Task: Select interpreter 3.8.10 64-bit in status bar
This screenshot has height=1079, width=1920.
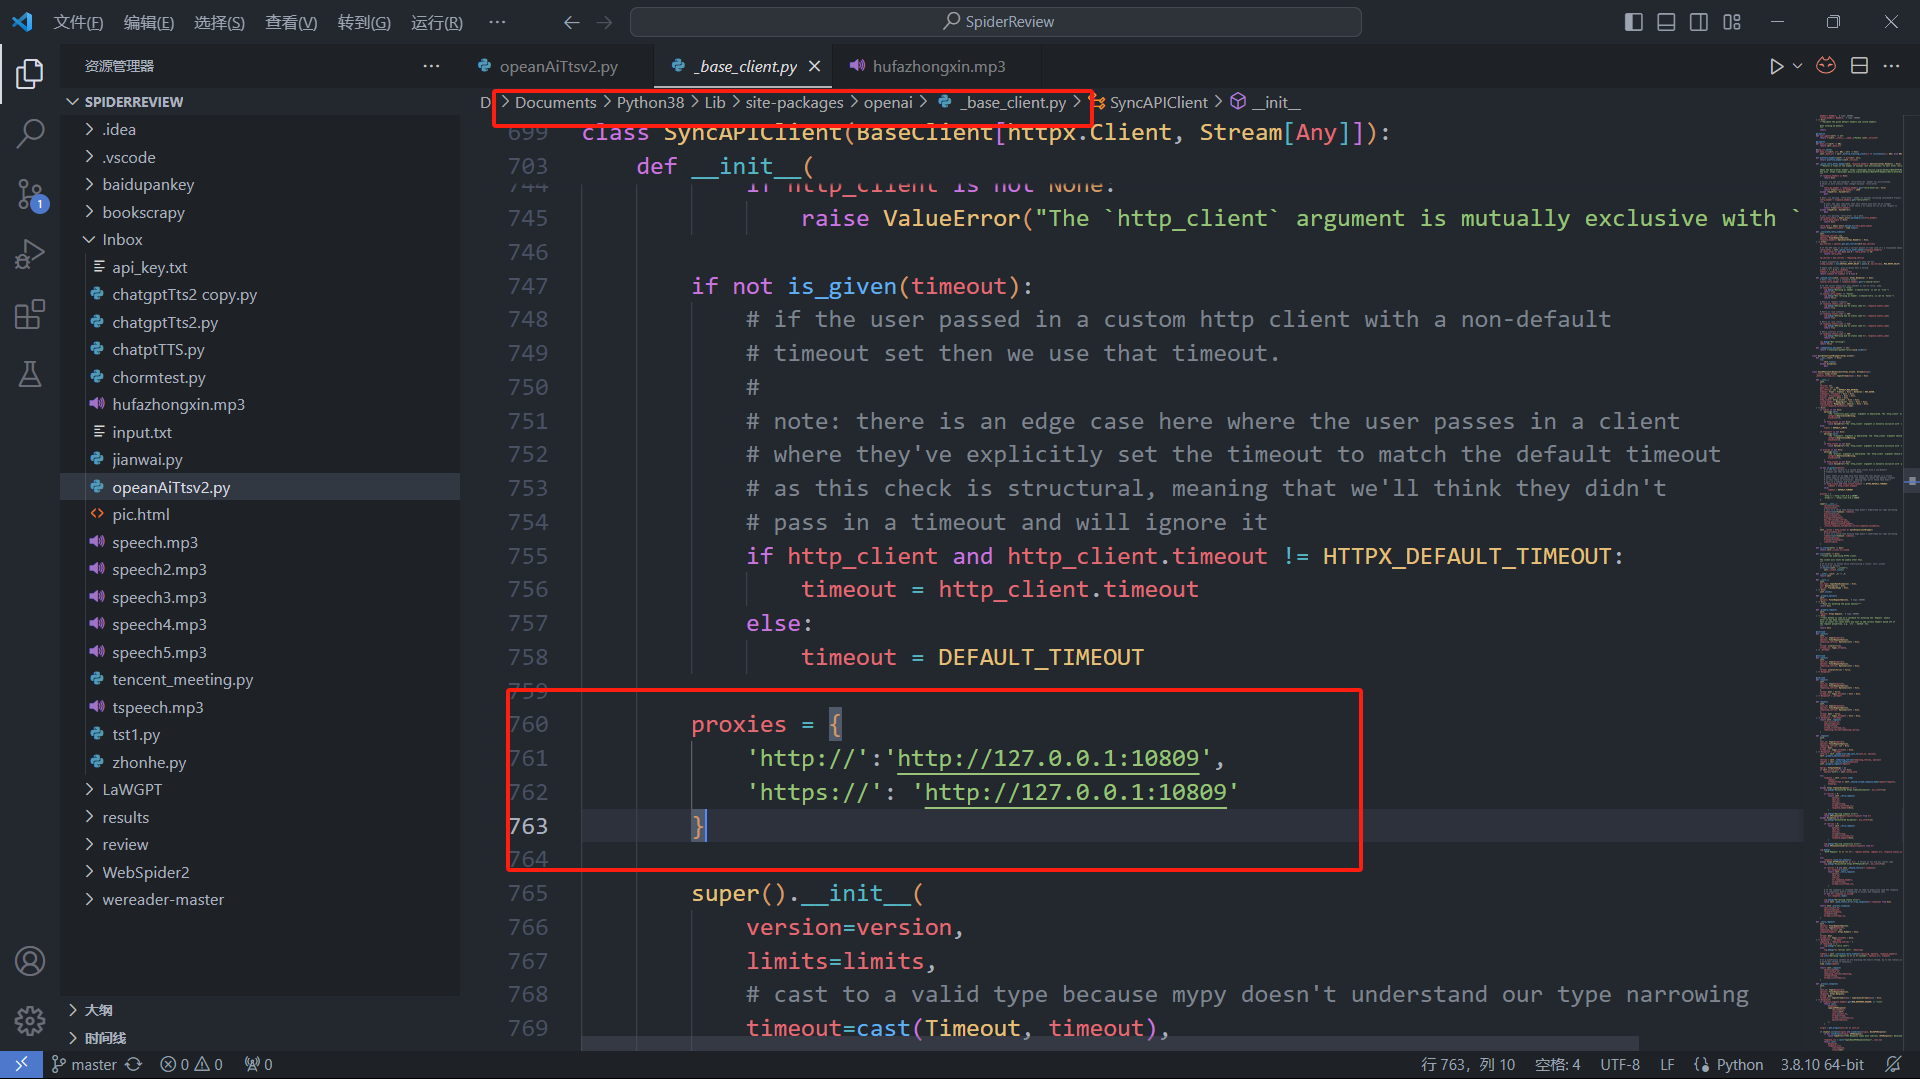Action: coord(1822,1065)
